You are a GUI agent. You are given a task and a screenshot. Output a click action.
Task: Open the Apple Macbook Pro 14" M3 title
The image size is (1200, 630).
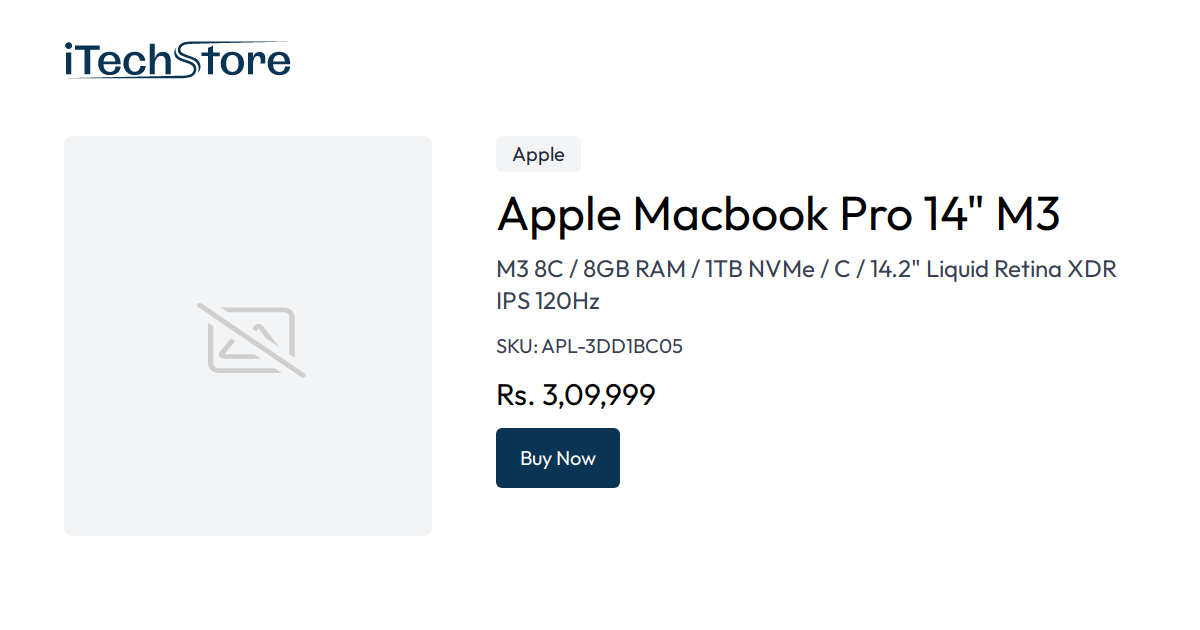point(780,214)
